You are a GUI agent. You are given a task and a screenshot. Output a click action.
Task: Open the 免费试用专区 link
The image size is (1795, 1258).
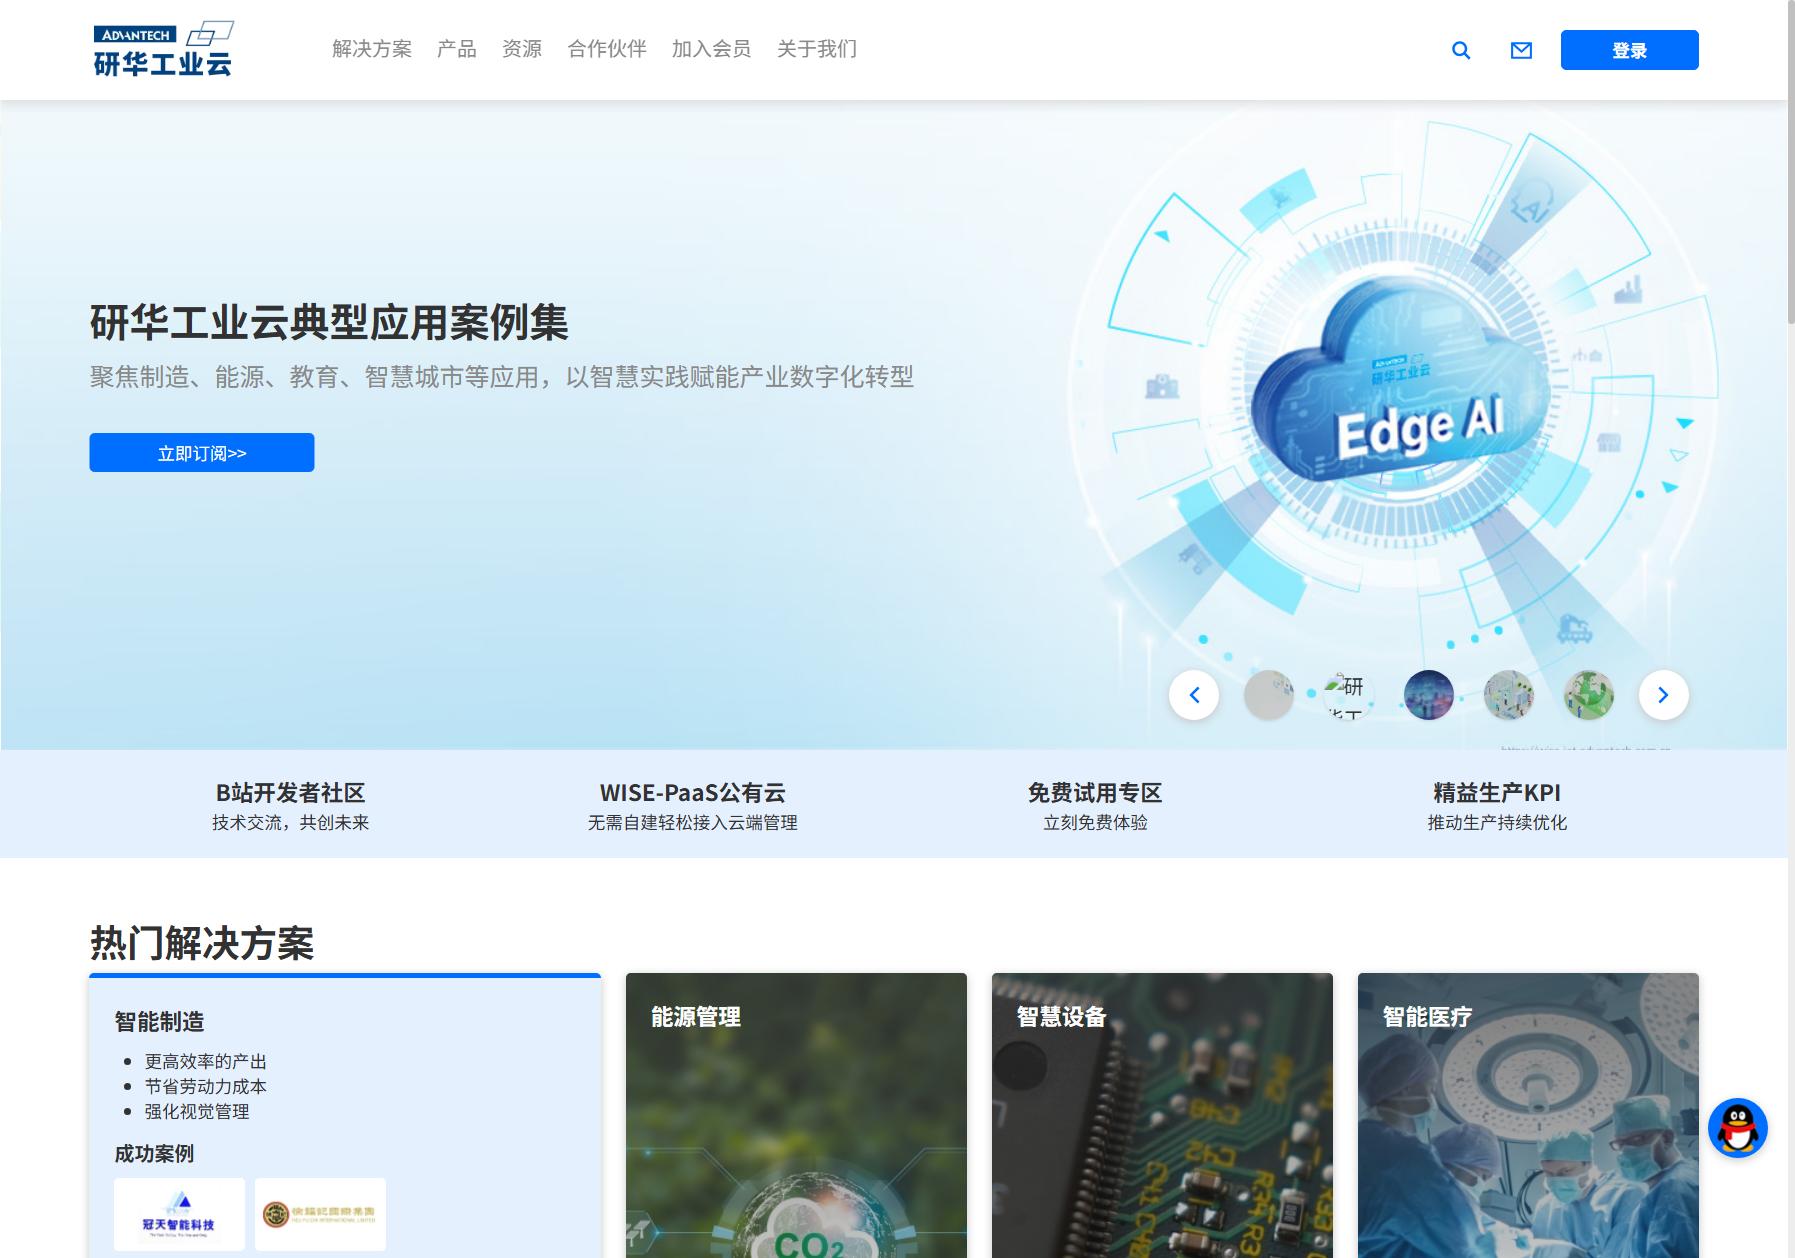[x=1095, y=793]
